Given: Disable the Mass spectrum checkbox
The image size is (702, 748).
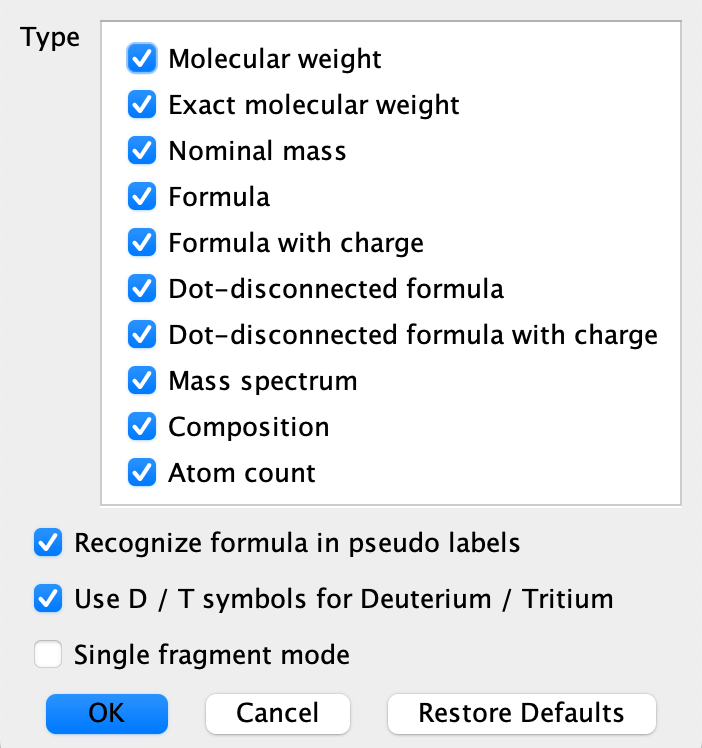Looking at the screenshot, I should click(x=143, y=381).
